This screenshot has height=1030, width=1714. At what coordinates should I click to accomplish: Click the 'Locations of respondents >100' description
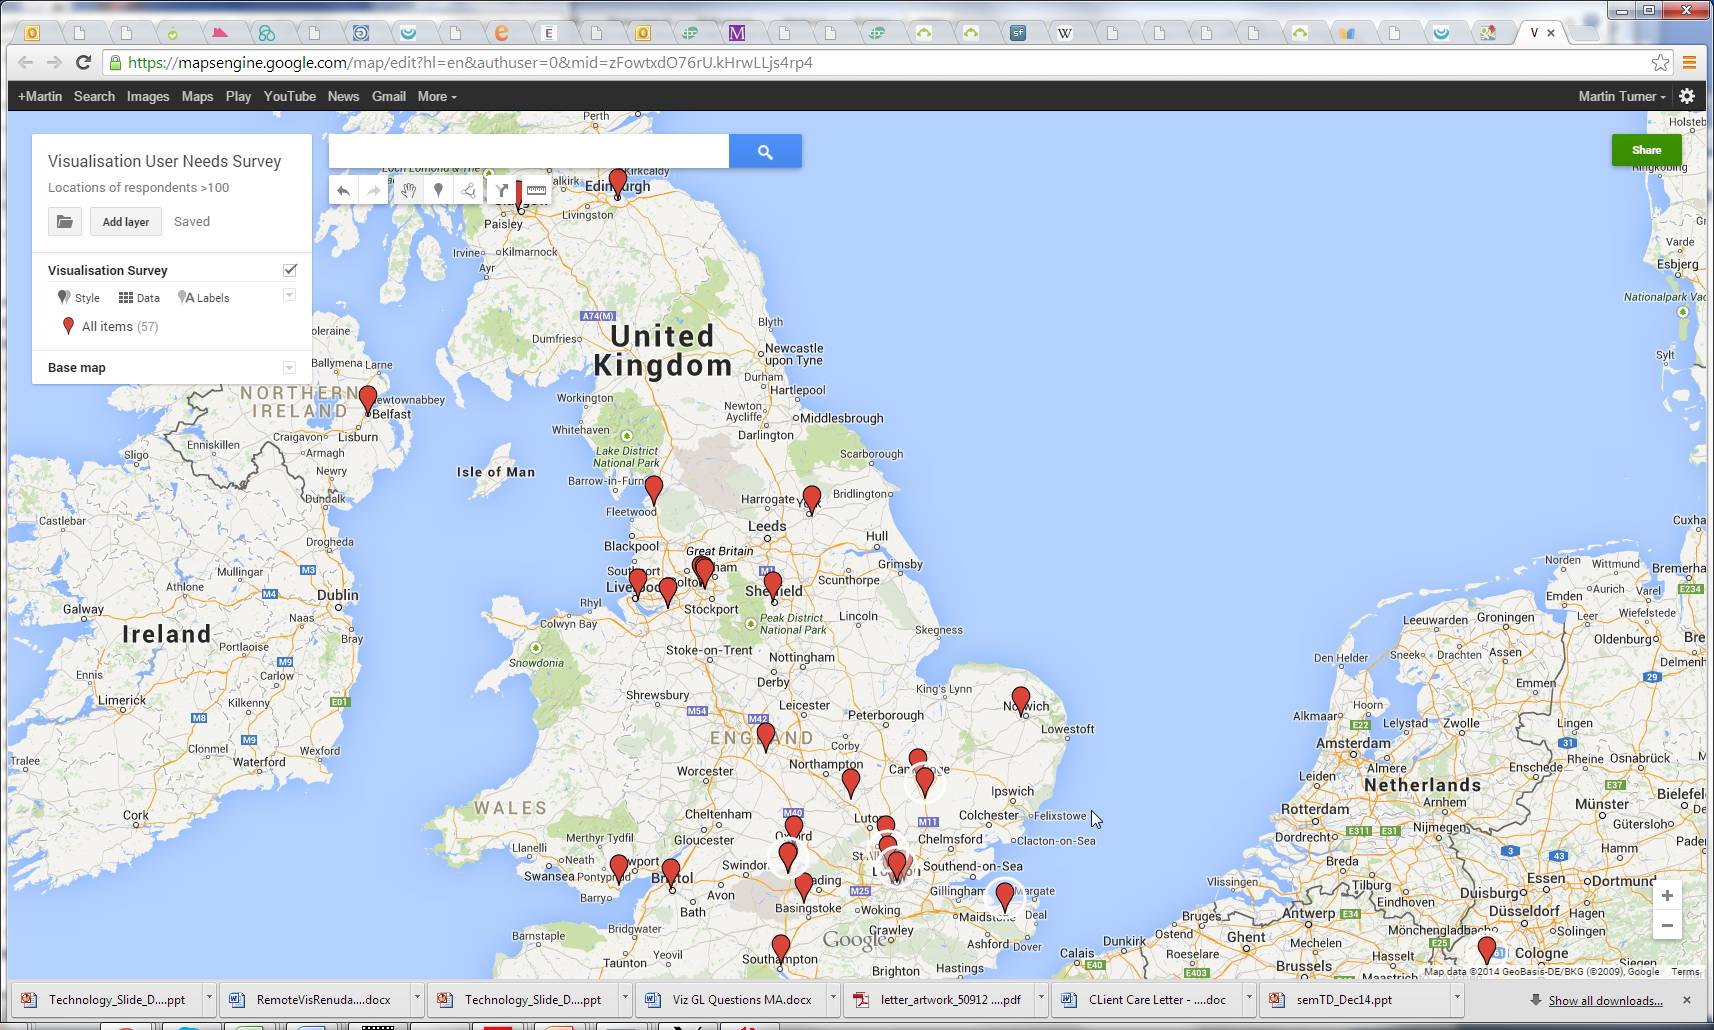(138, 187)
